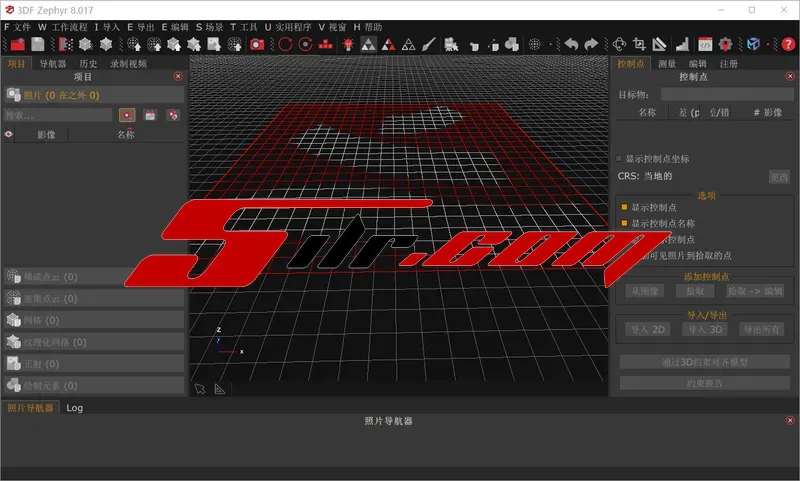Image resolution: width=800 pixels, height=481 pixels.
Task: Toggle the 显示控制点名称 checkbox
Action: click(624, 223)
